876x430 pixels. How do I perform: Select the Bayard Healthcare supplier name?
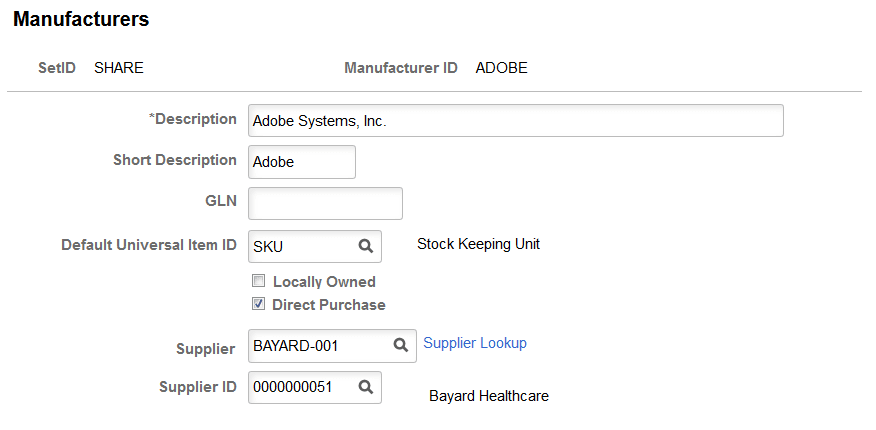click(489, 396)
